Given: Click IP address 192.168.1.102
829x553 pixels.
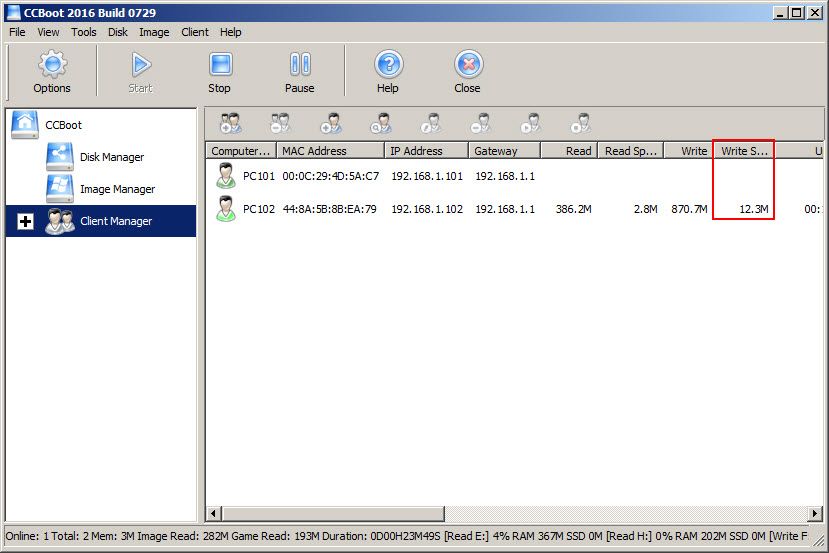Looking at the screenshot, I should [x=427, y=209].
